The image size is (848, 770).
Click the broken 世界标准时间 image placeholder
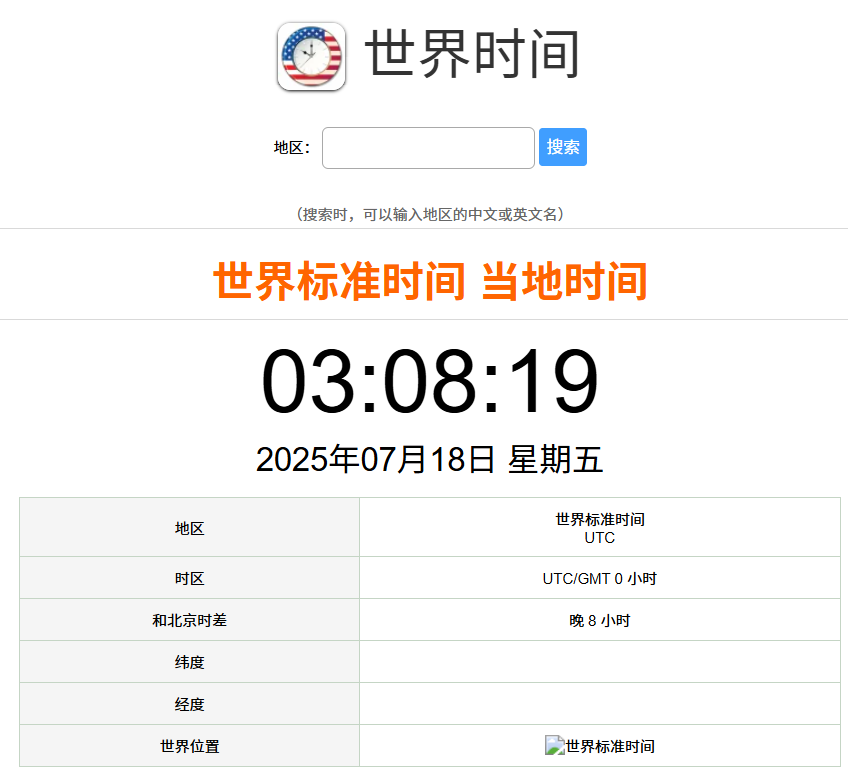(x=600, y=746)
